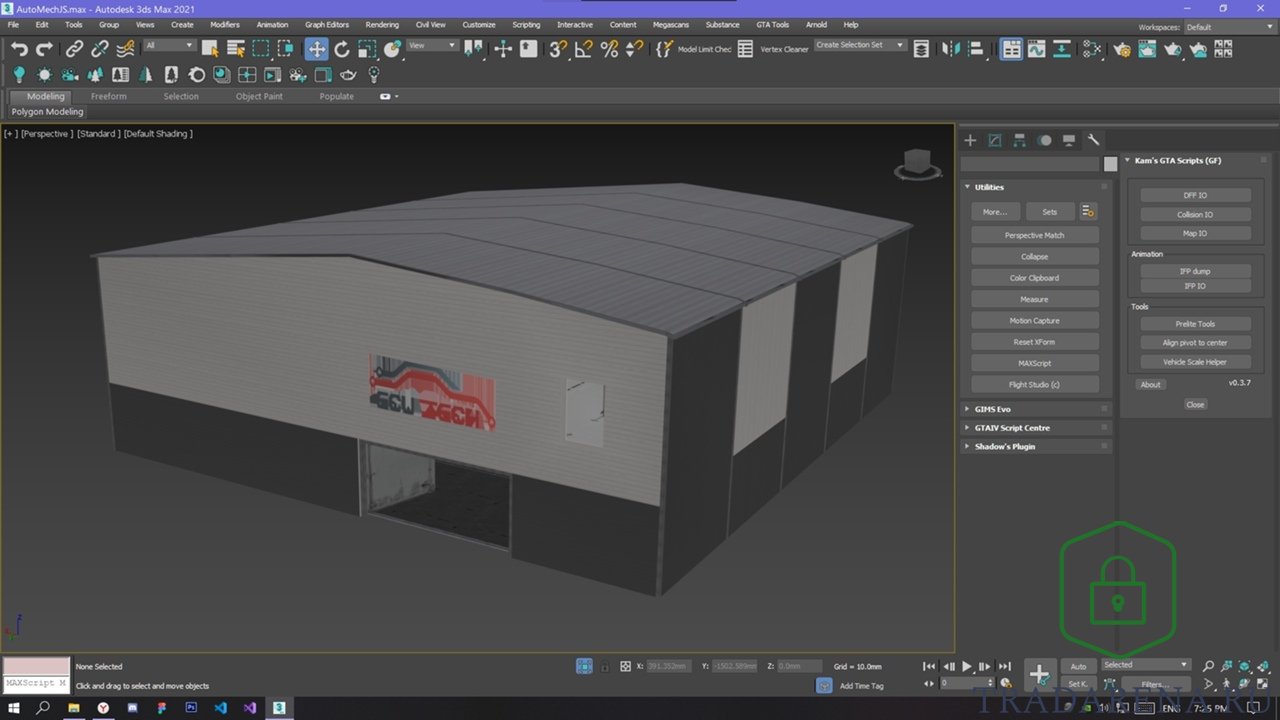The image size is (1280, 720).
Task: Open the Rendered Frame Window icon
Action: pyautogui.click(x=1147, y=49)
